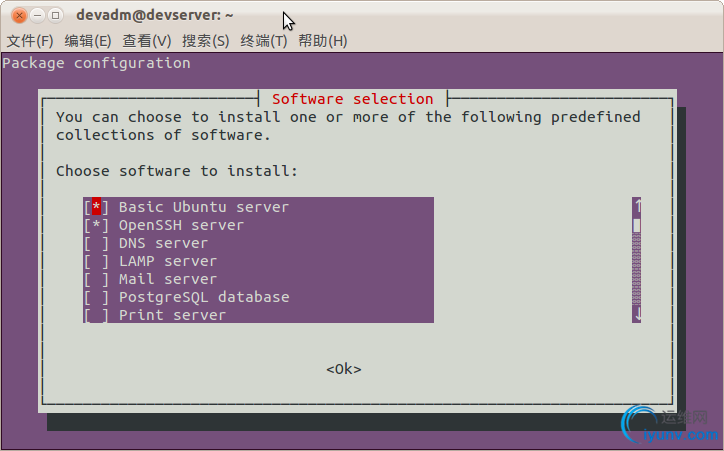Enable the Print server checkbox
Screen dimensions: 724x451
pos(96,315)
